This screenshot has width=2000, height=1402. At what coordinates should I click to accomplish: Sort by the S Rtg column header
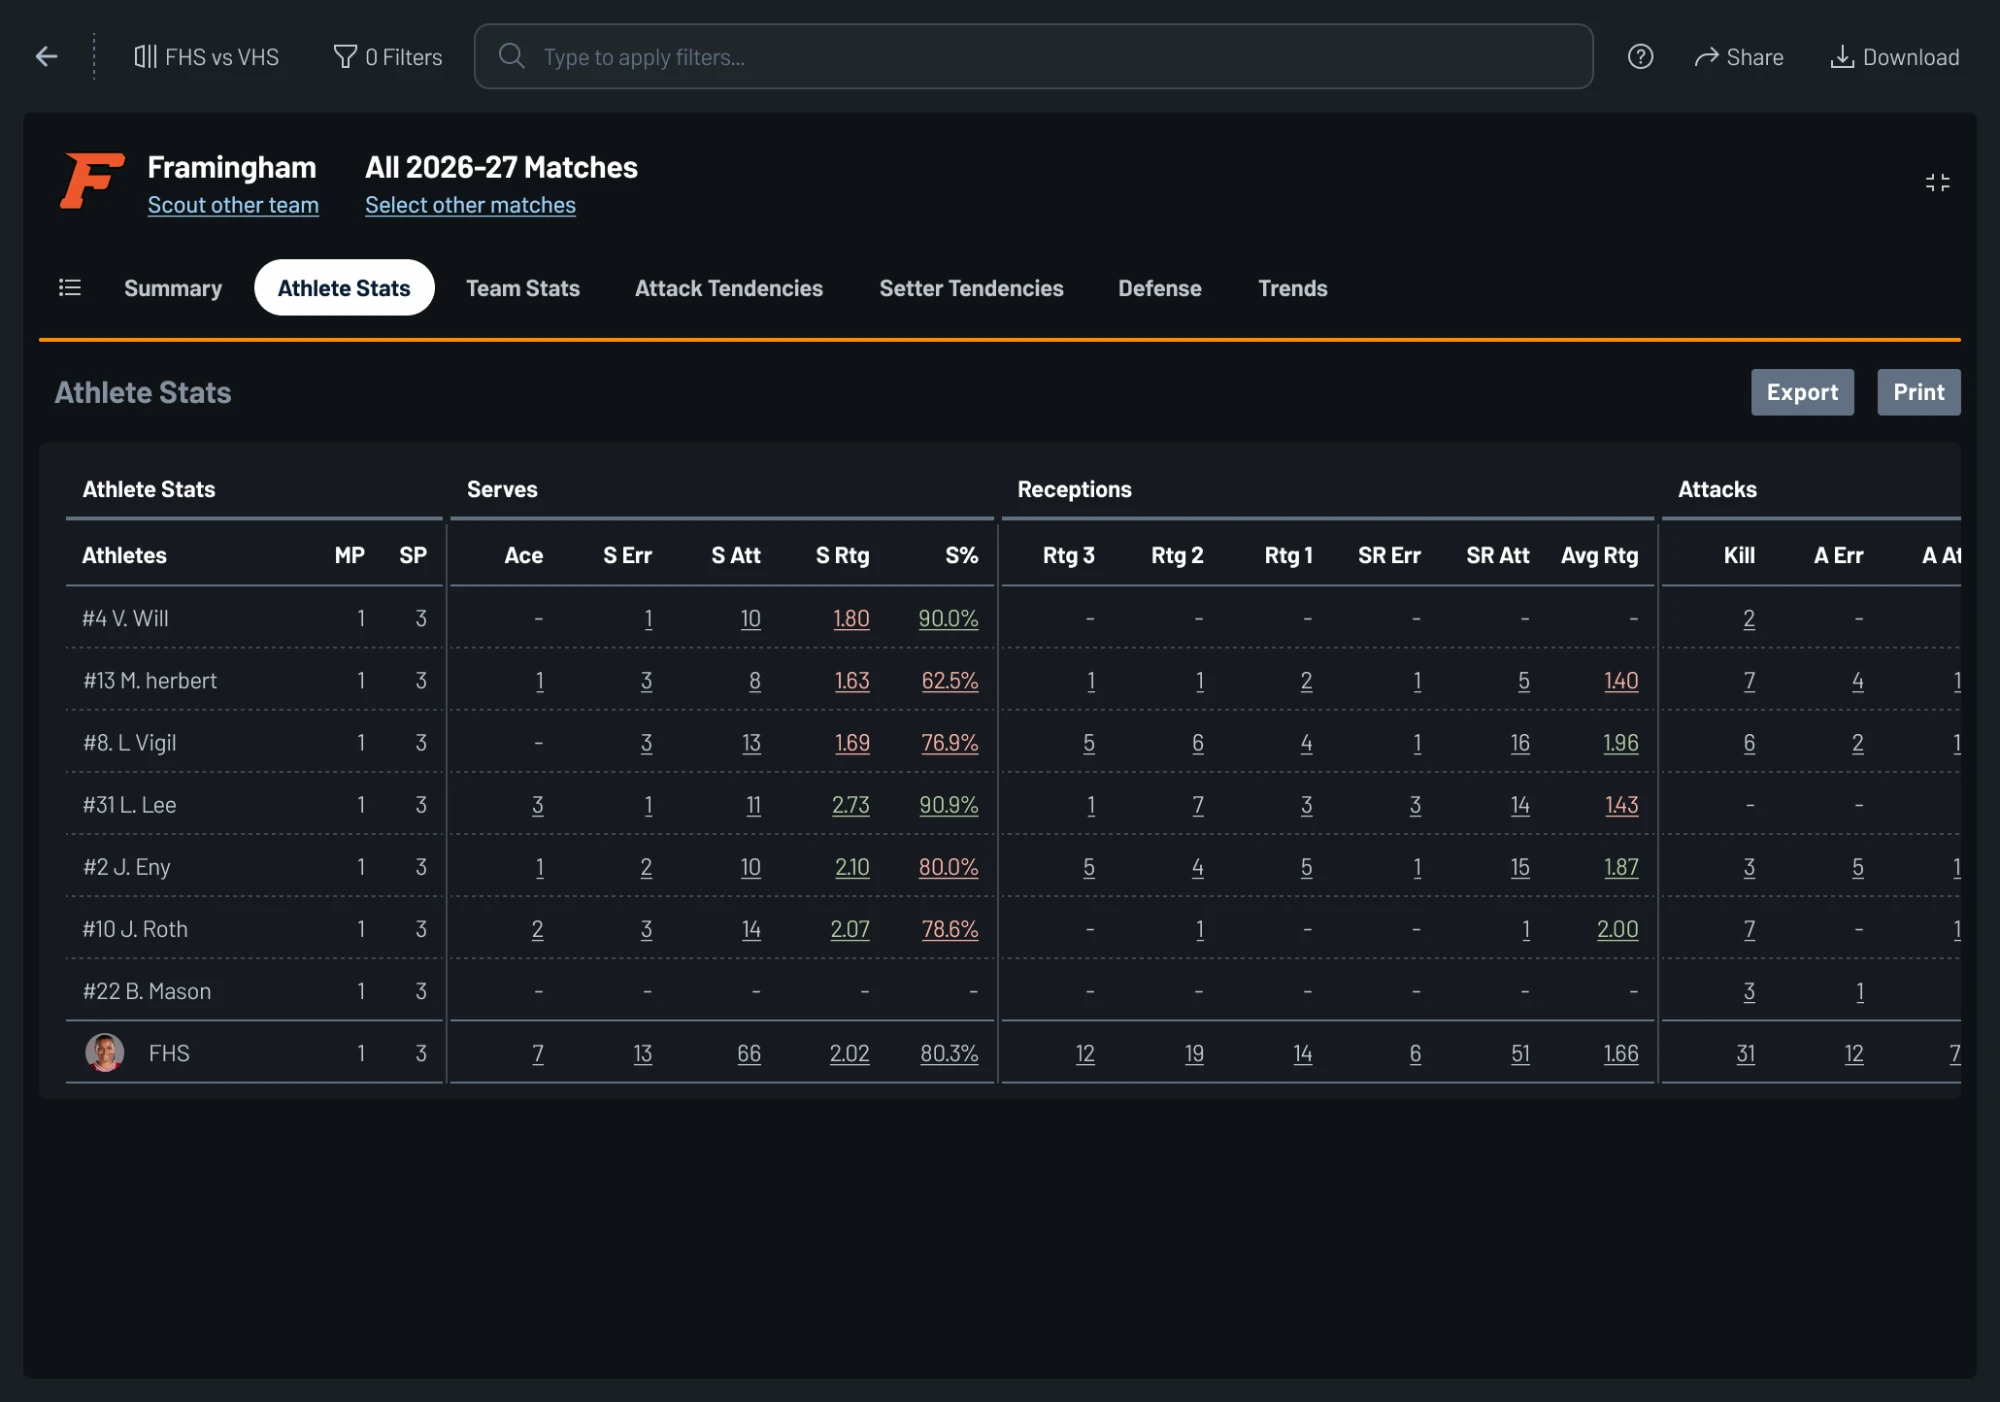click(x=842, y=555)
